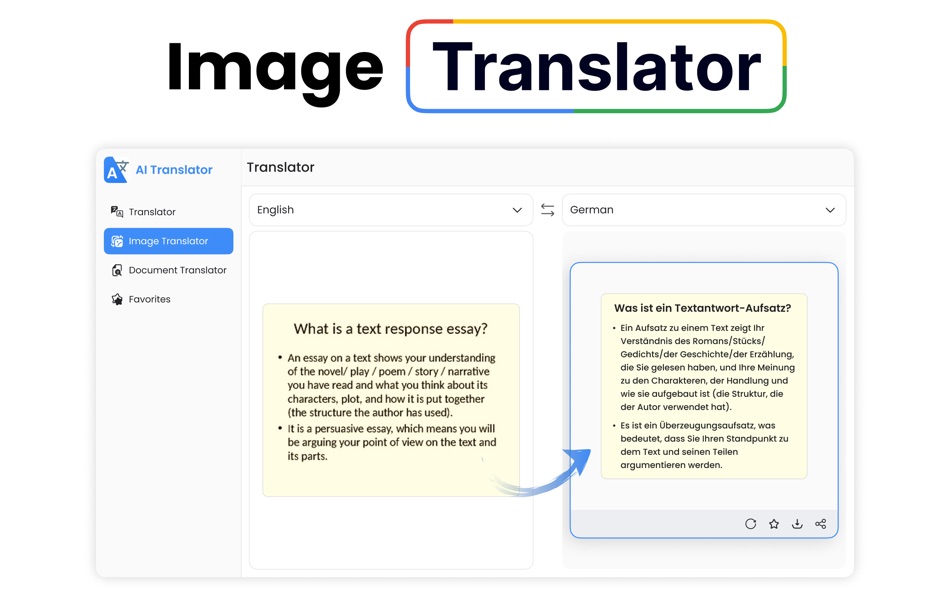950x594 pixels.
Task: Add translation to favorites with star icon
Action: point(774,524)
